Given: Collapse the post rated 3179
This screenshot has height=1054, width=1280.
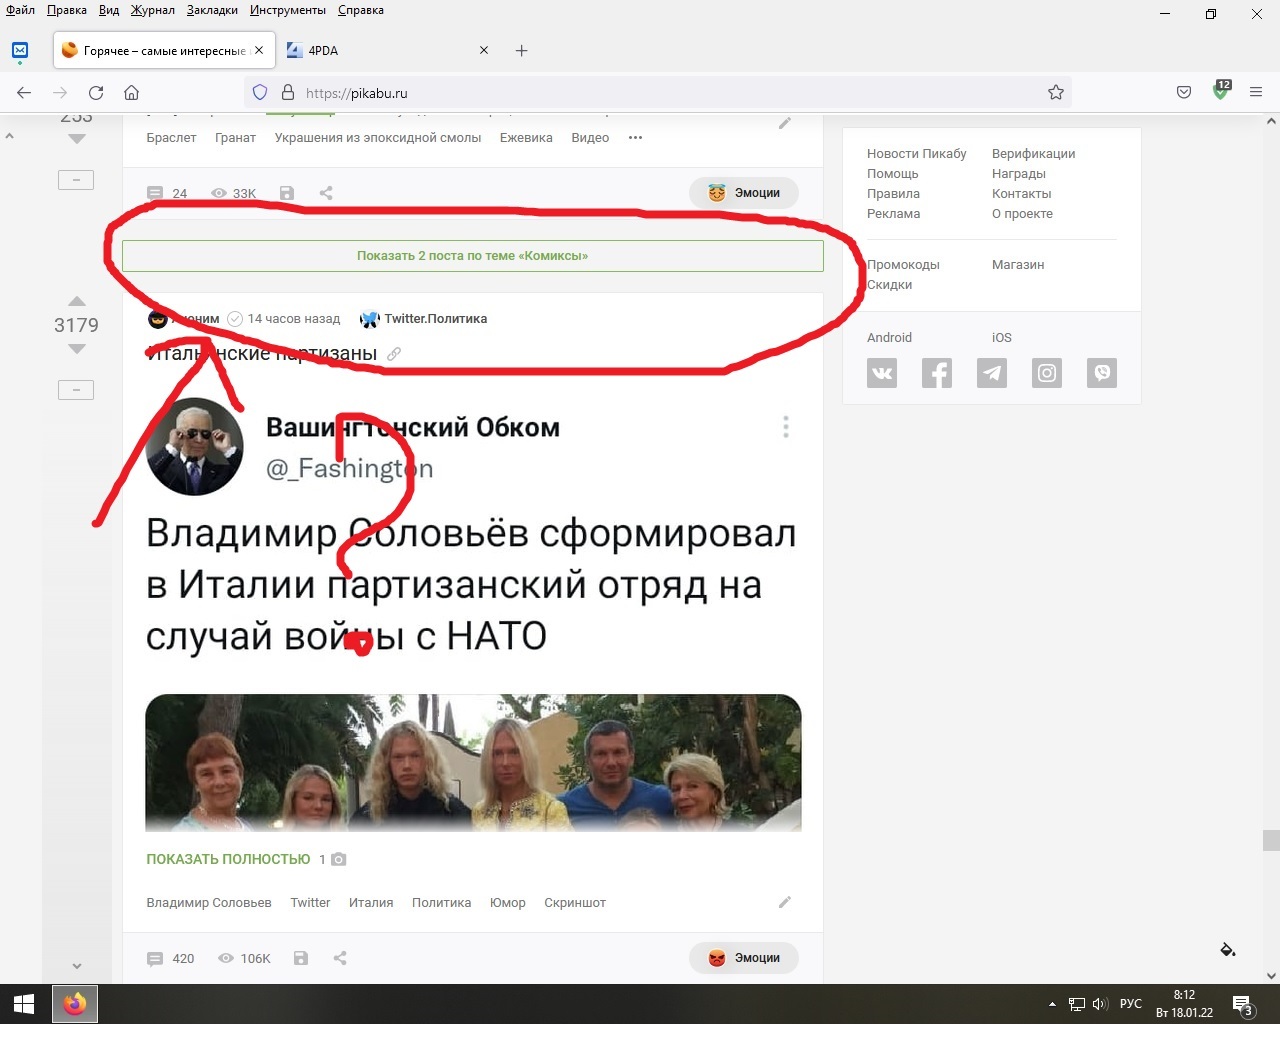Looking at the screenshot, I should click(x=76, y=390).
